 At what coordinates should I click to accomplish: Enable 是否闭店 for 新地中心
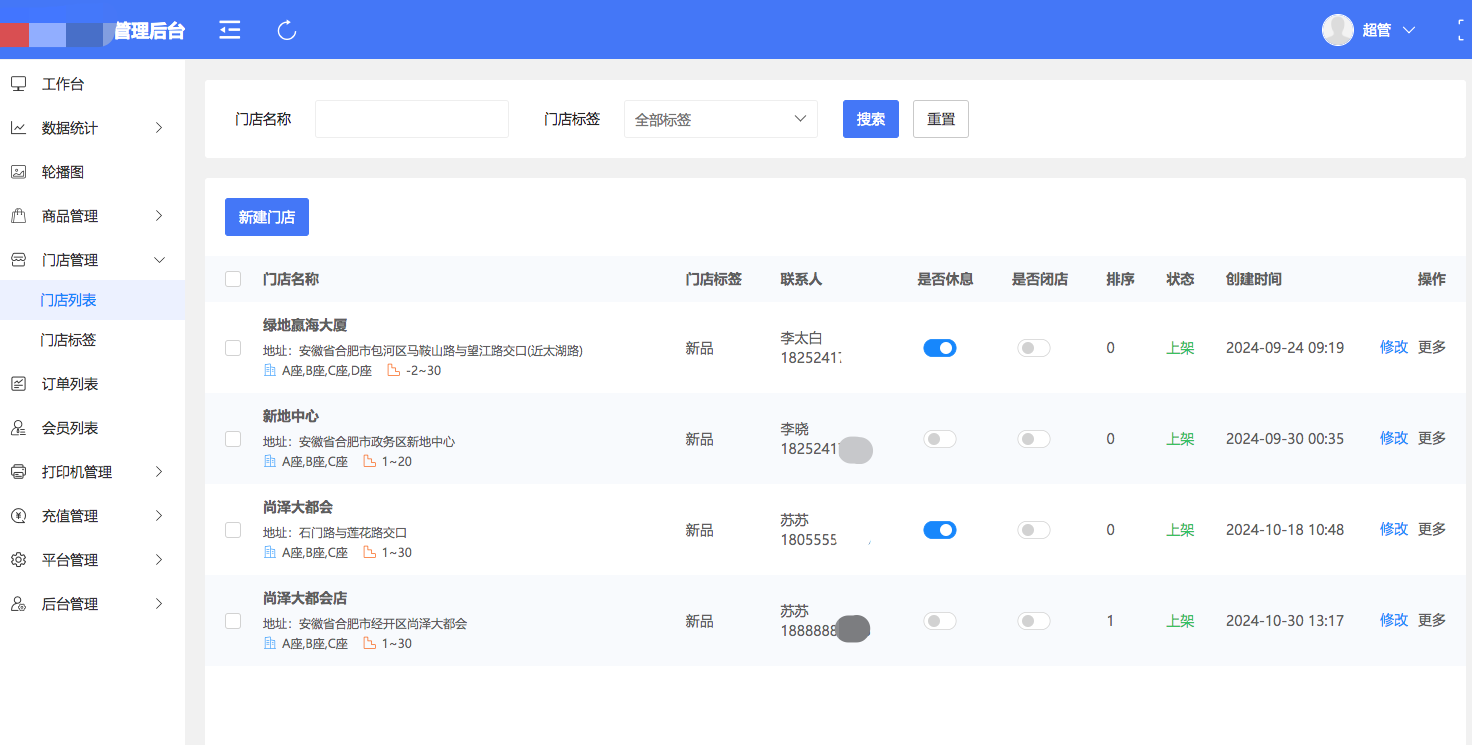pos(1033,439)
